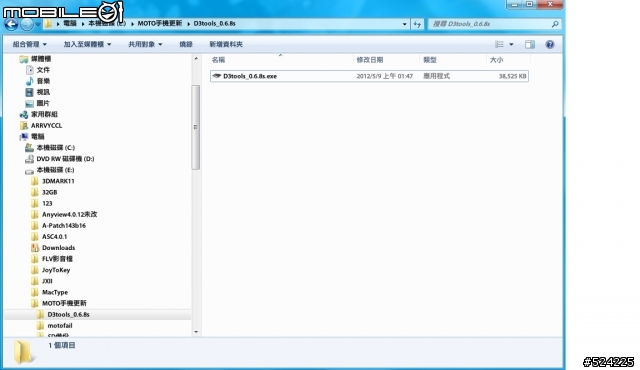Sort by the 修改日期 column header
640x370 pixels.
click(370, 60)
